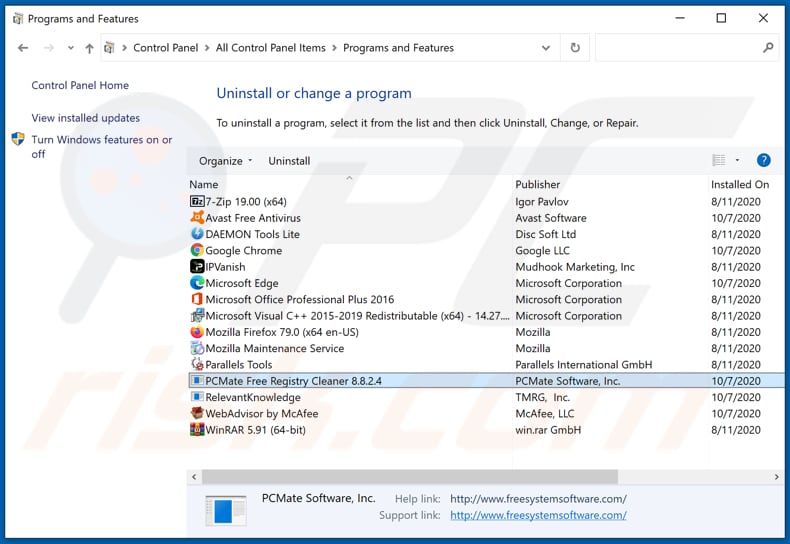Click the horizontal scrollbar thumb
This screenshot has height=544, width=790.
pos(410,477)
